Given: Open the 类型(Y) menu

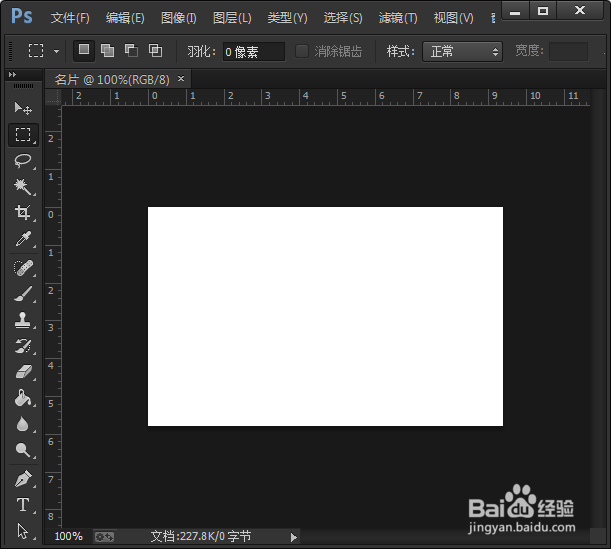Looking at the screenshot, I should pos(288,18).
